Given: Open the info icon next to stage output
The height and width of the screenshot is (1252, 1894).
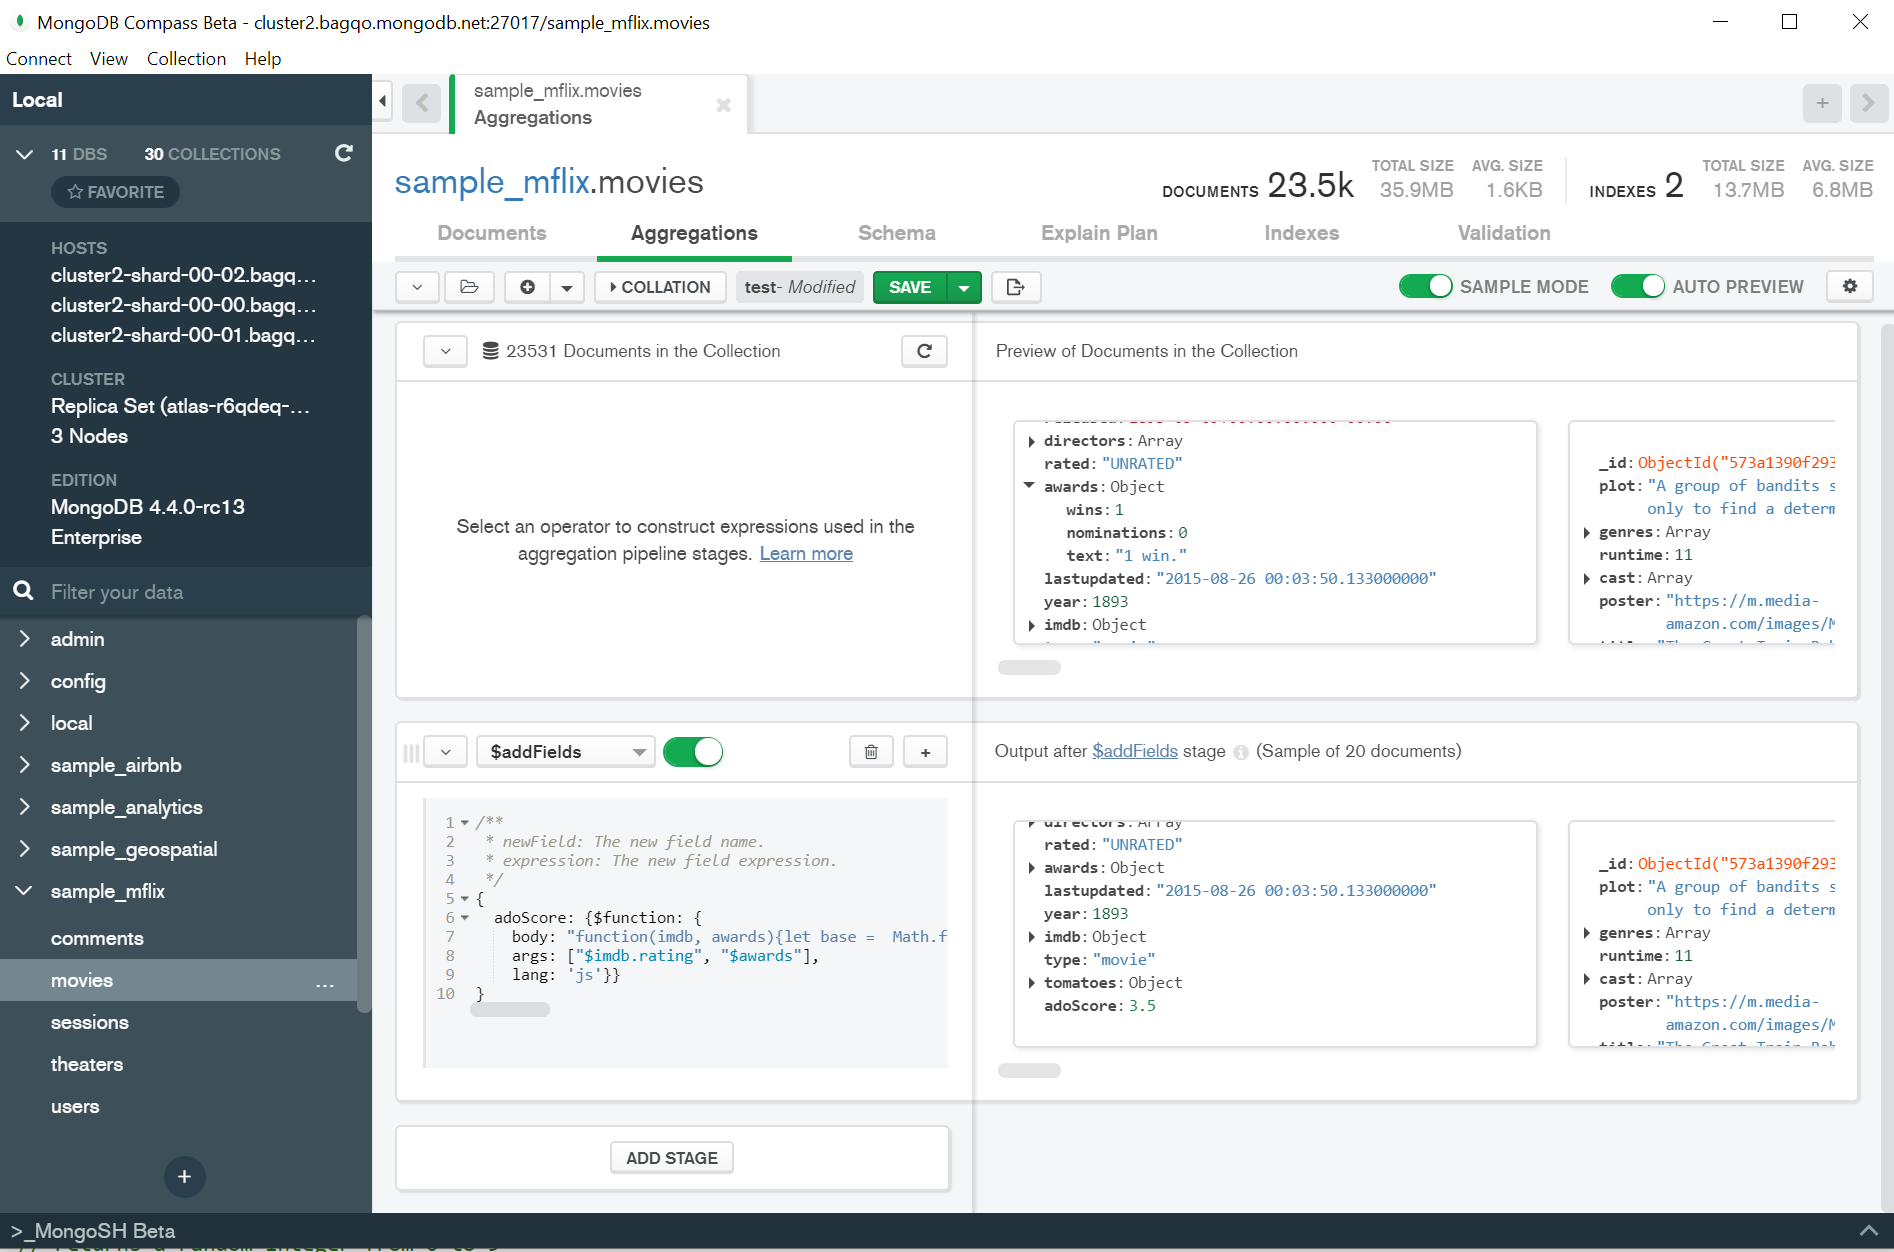Looking at the screenshot, I should click(x=1240, y=752).
